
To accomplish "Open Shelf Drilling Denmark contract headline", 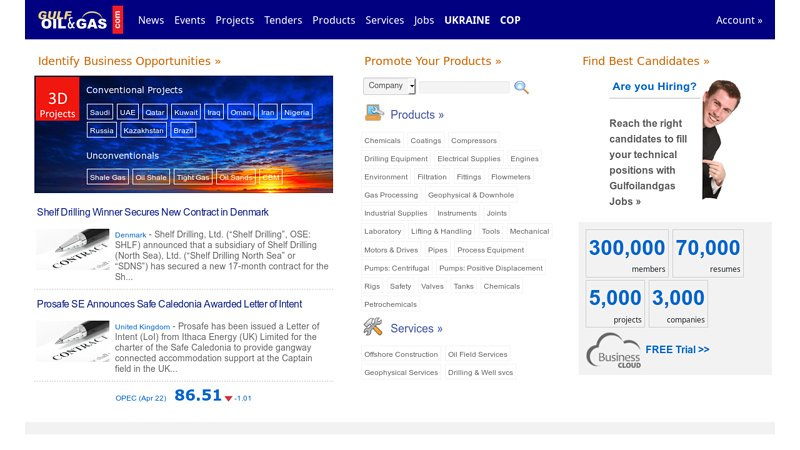I will 153,212.
